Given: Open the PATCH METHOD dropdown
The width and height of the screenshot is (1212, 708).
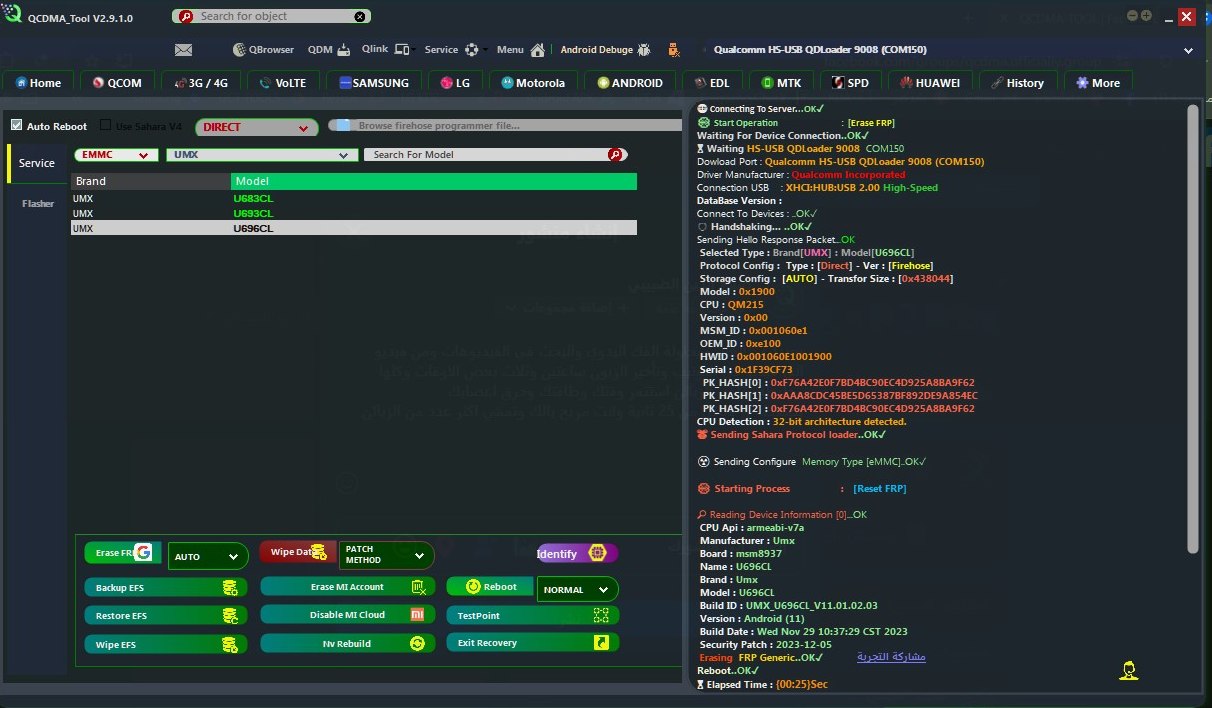Looking at the screenshot, I should pyautogui.click(x=387, y=555).
